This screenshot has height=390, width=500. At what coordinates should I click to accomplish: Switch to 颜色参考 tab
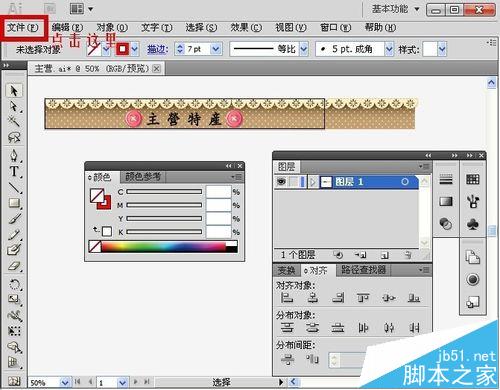pos(143,177)
